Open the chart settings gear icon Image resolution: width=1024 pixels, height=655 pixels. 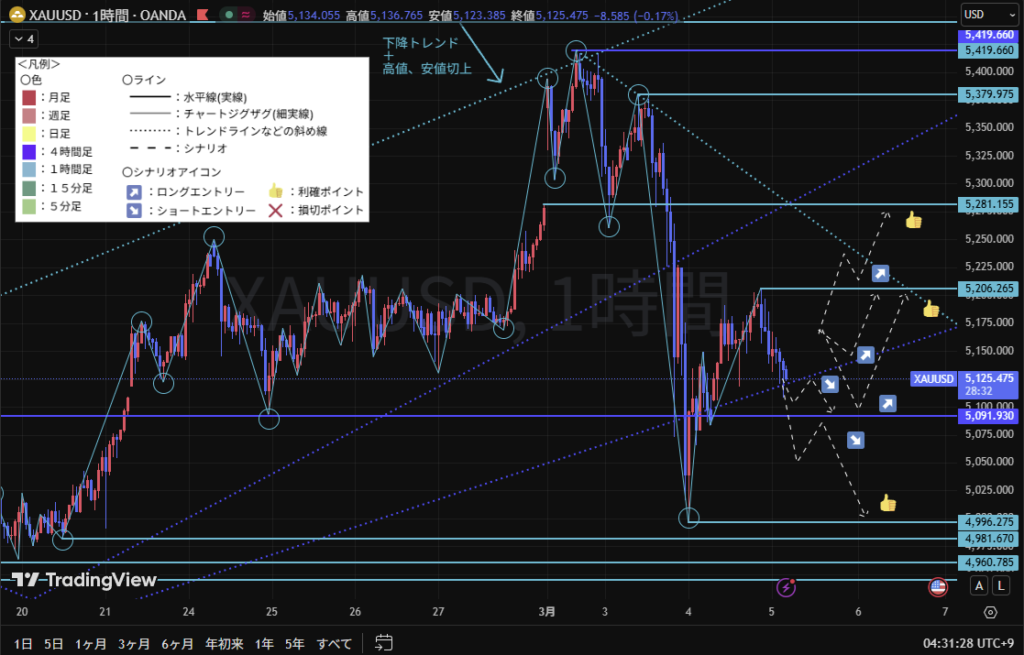pyautogui.click(x=990, y=612)
